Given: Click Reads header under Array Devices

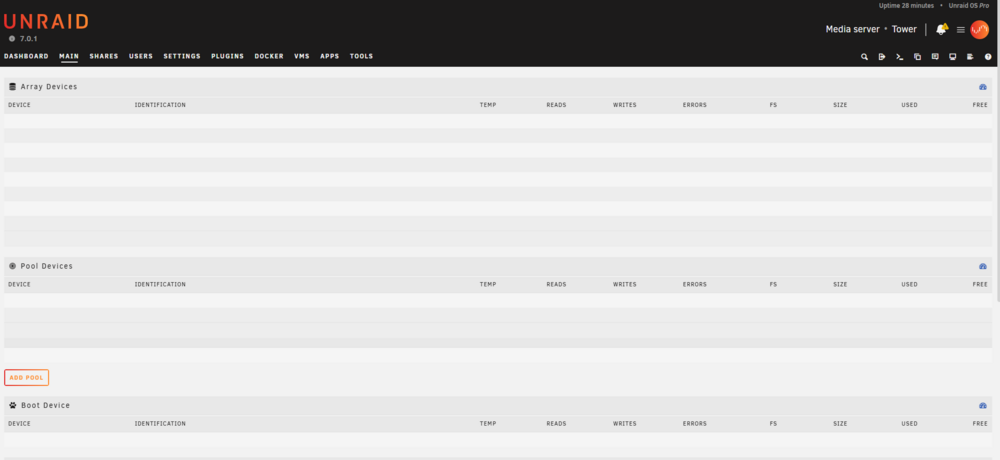Looking at the screenshot, I should pos(556,105).
